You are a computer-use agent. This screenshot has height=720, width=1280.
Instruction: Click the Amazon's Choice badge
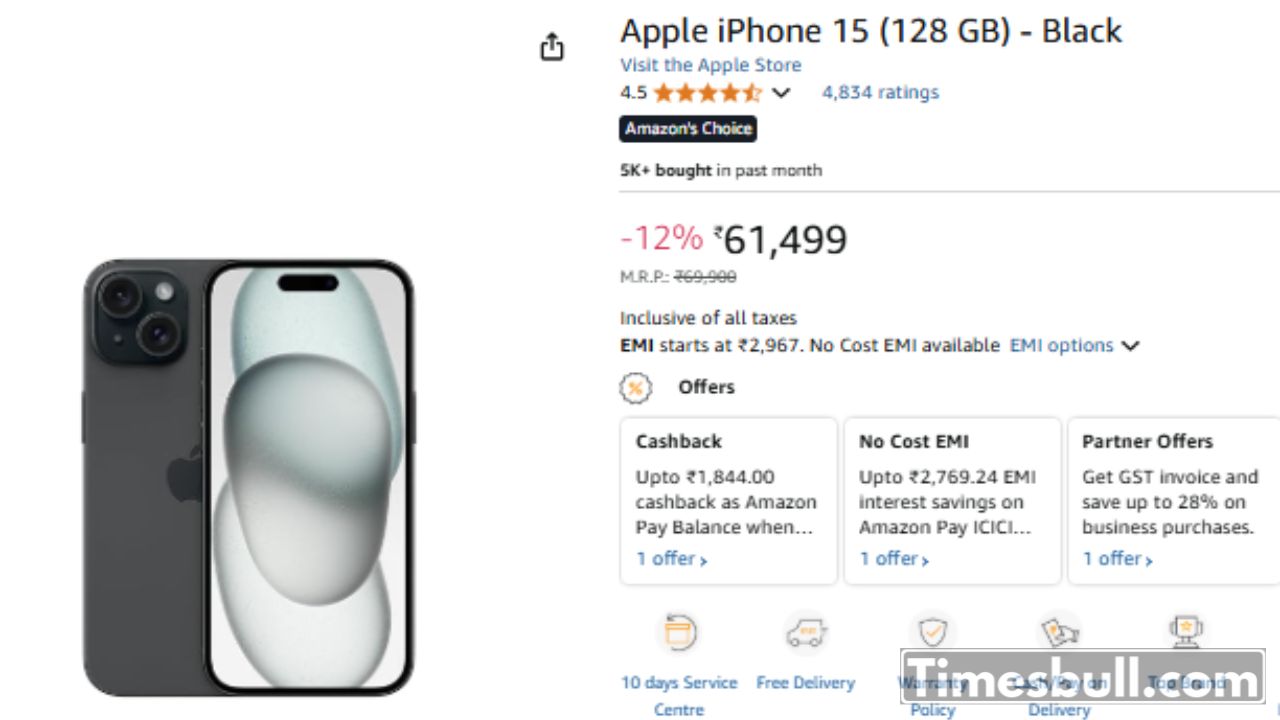(688, 129)
